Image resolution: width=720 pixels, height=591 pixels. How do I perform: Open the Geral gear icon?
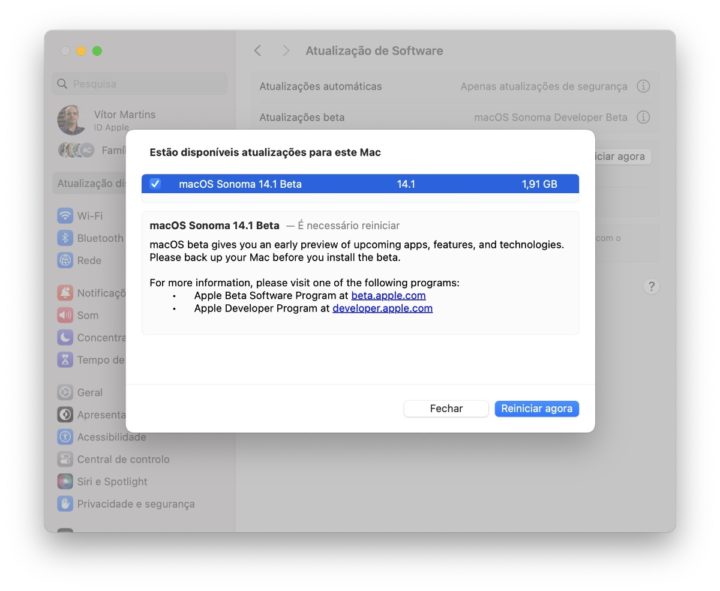coord(65,392)
